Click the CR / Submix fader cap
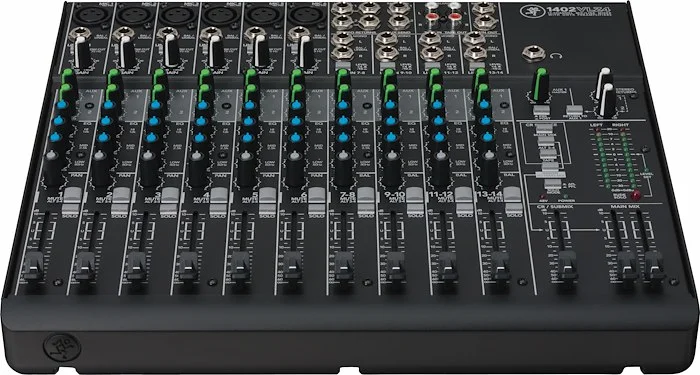Viewport: 700px width, 375px height. [567, 265]
